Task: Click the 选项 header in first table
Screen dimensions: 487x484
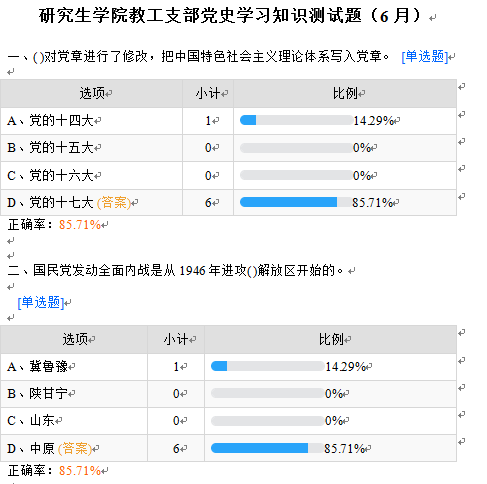Action: 92,93
